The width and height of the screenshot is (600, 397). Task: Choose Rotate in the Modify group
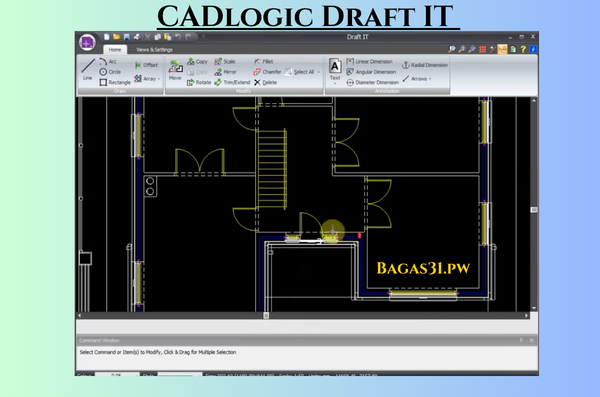(x=199, y=82)
